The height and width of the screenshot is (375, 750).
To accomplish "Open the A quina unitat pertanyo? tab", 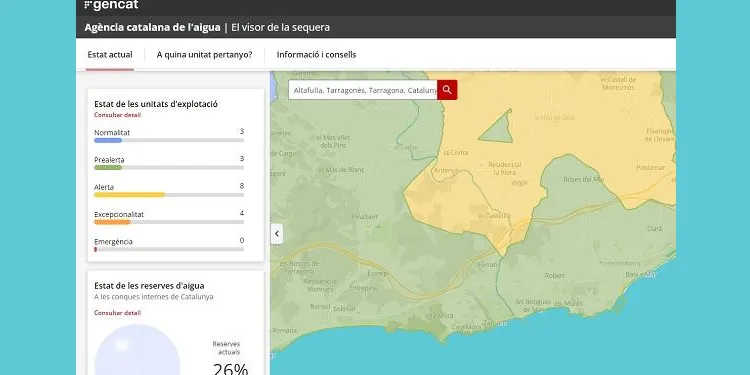I will (204, 55).
